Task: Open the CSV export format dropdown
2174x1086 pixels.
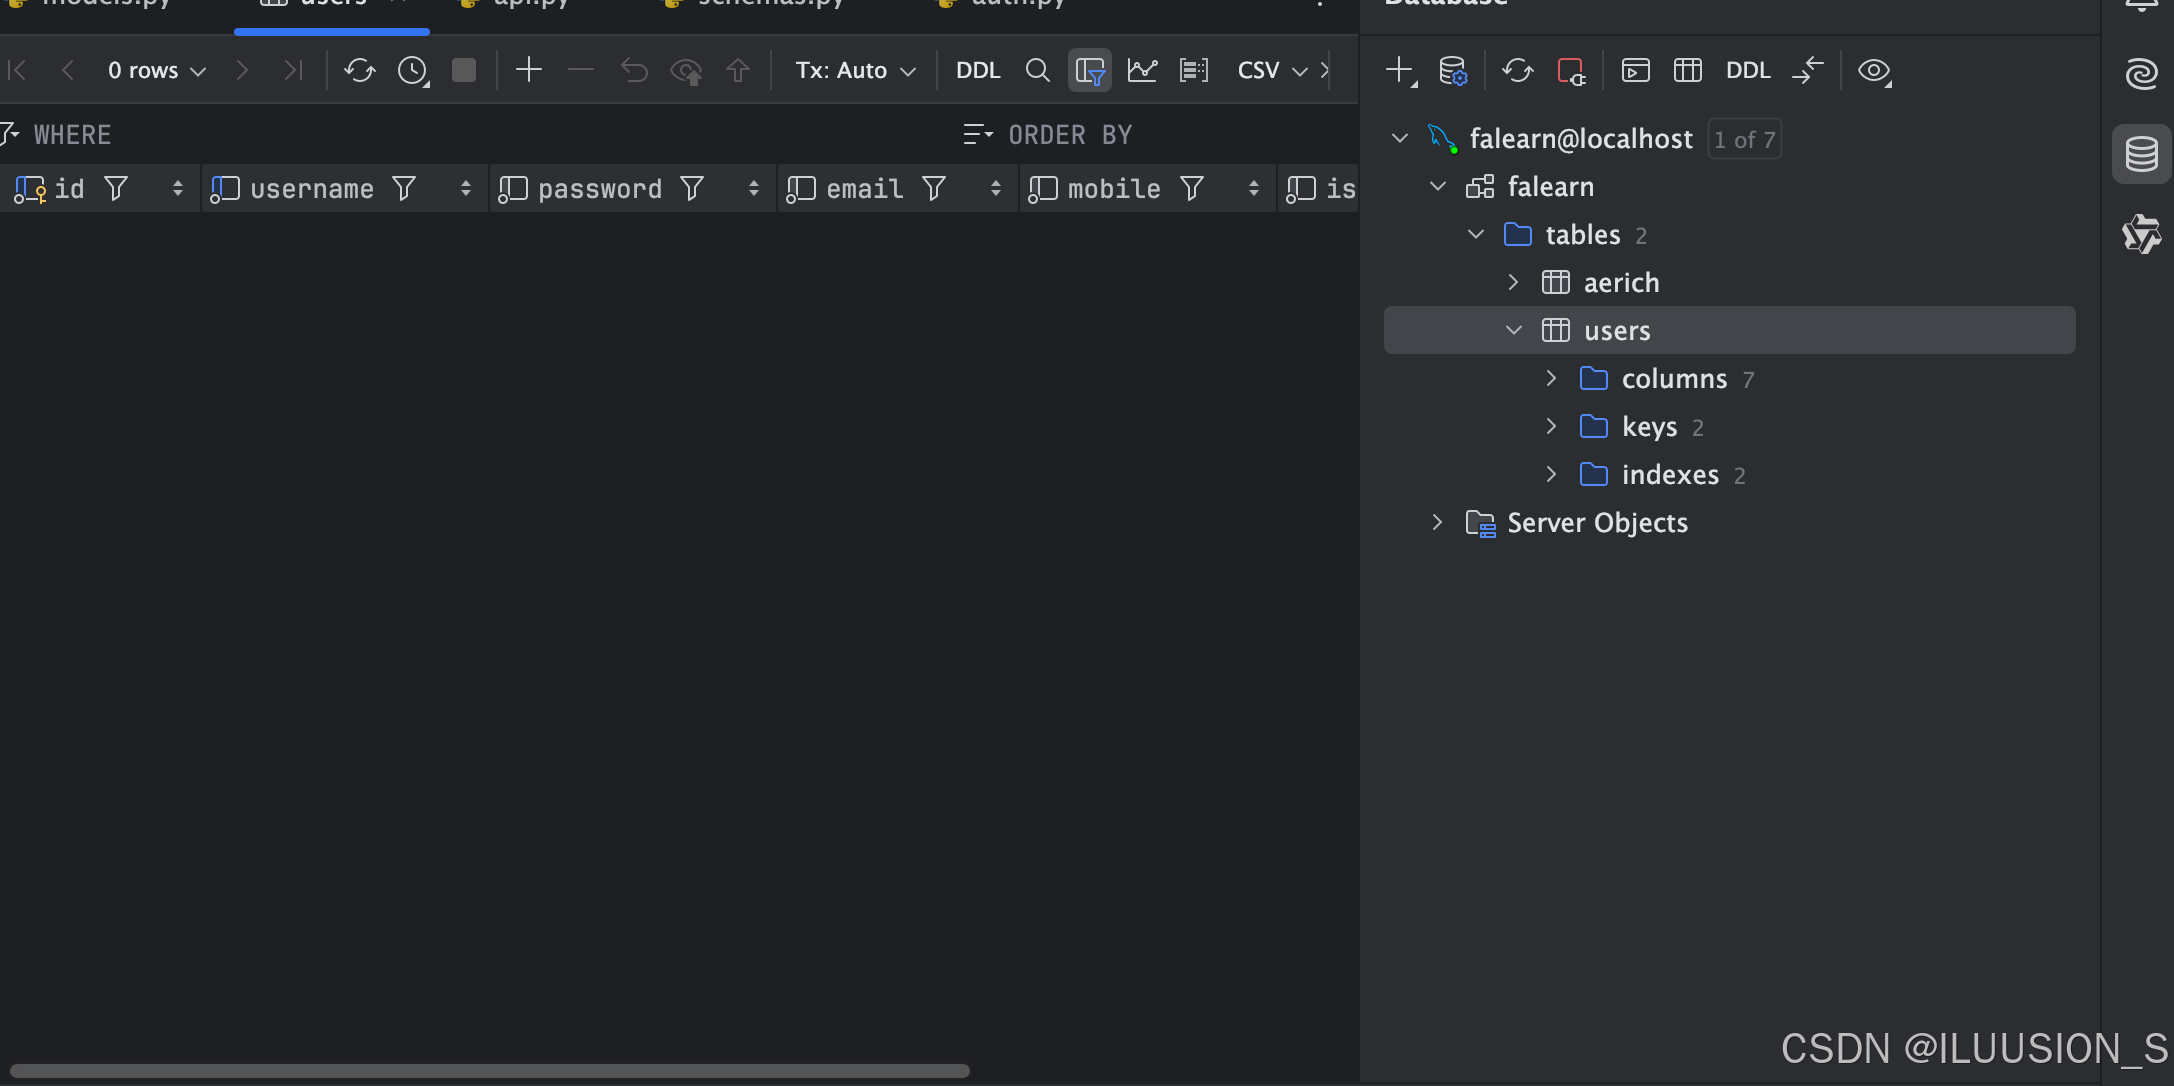Action: (x=1271, y=70)
